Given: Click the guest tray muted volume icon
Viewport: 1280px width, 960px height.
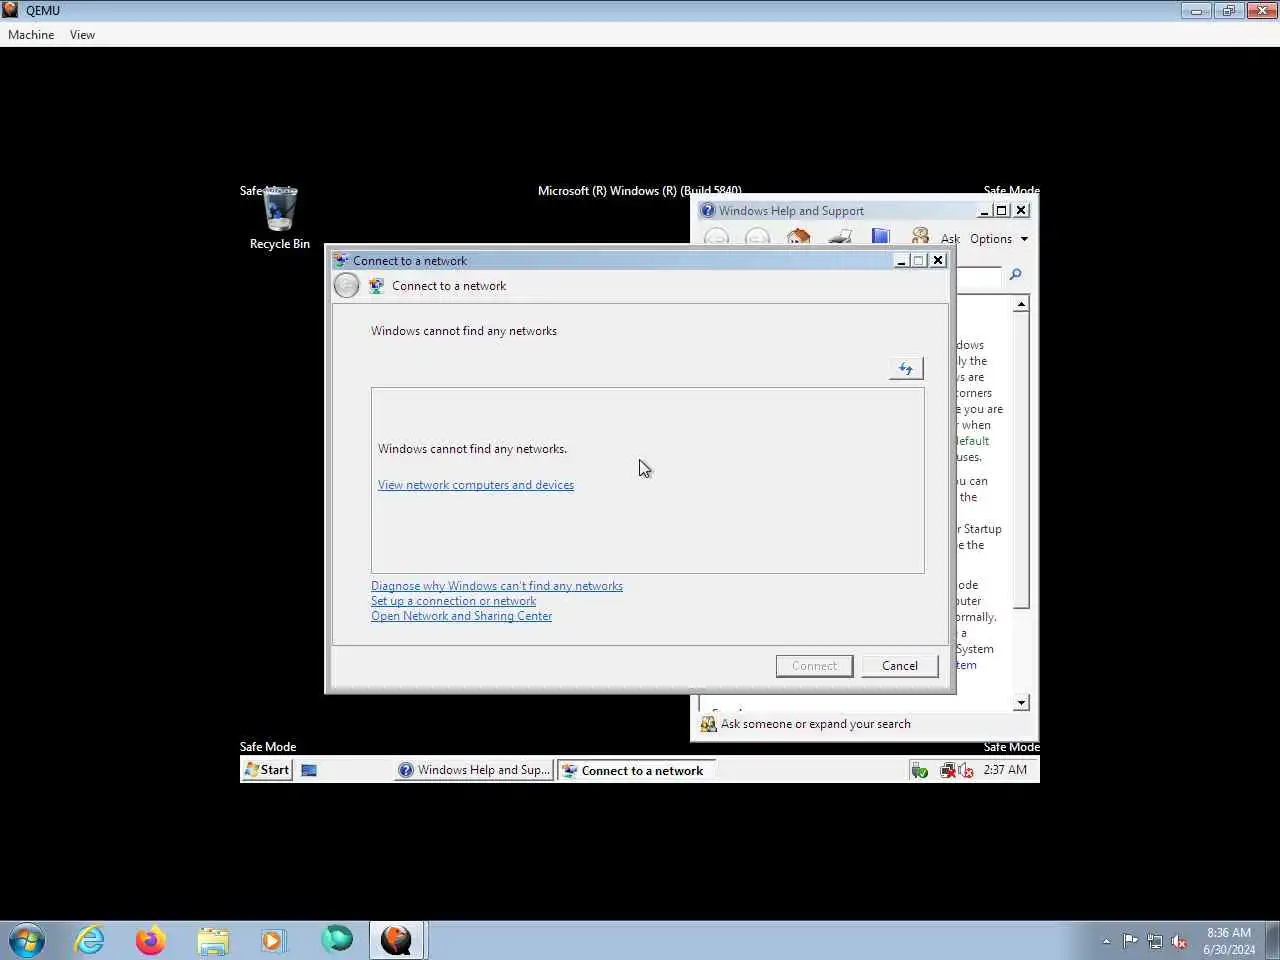Looking at the screenshot, I should click(966, 770).
